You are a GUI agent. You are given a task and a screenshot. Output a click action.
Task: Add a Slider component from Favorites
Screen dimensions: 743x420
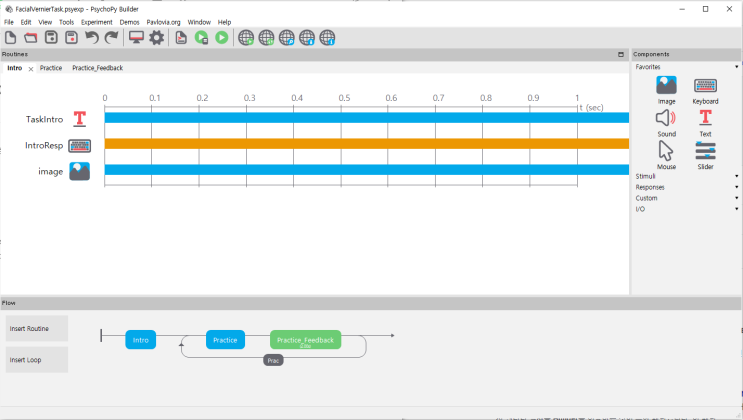pos(705,155)
